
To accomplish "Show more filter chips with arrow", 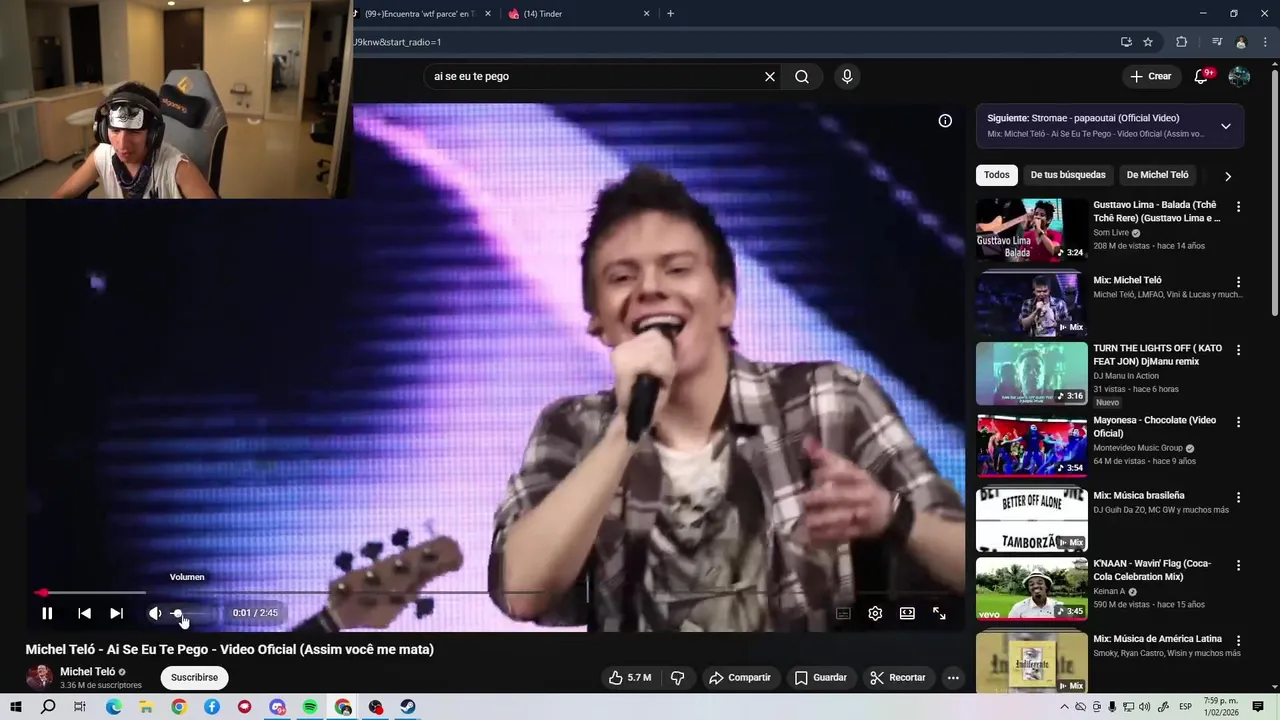I will click(1228, 176).
